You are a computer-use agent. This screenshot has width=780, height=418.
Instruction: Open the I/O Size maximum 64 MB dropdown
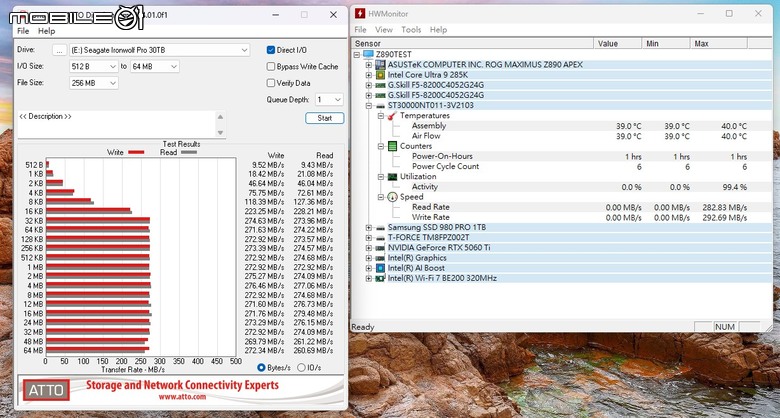coord(155,66)
